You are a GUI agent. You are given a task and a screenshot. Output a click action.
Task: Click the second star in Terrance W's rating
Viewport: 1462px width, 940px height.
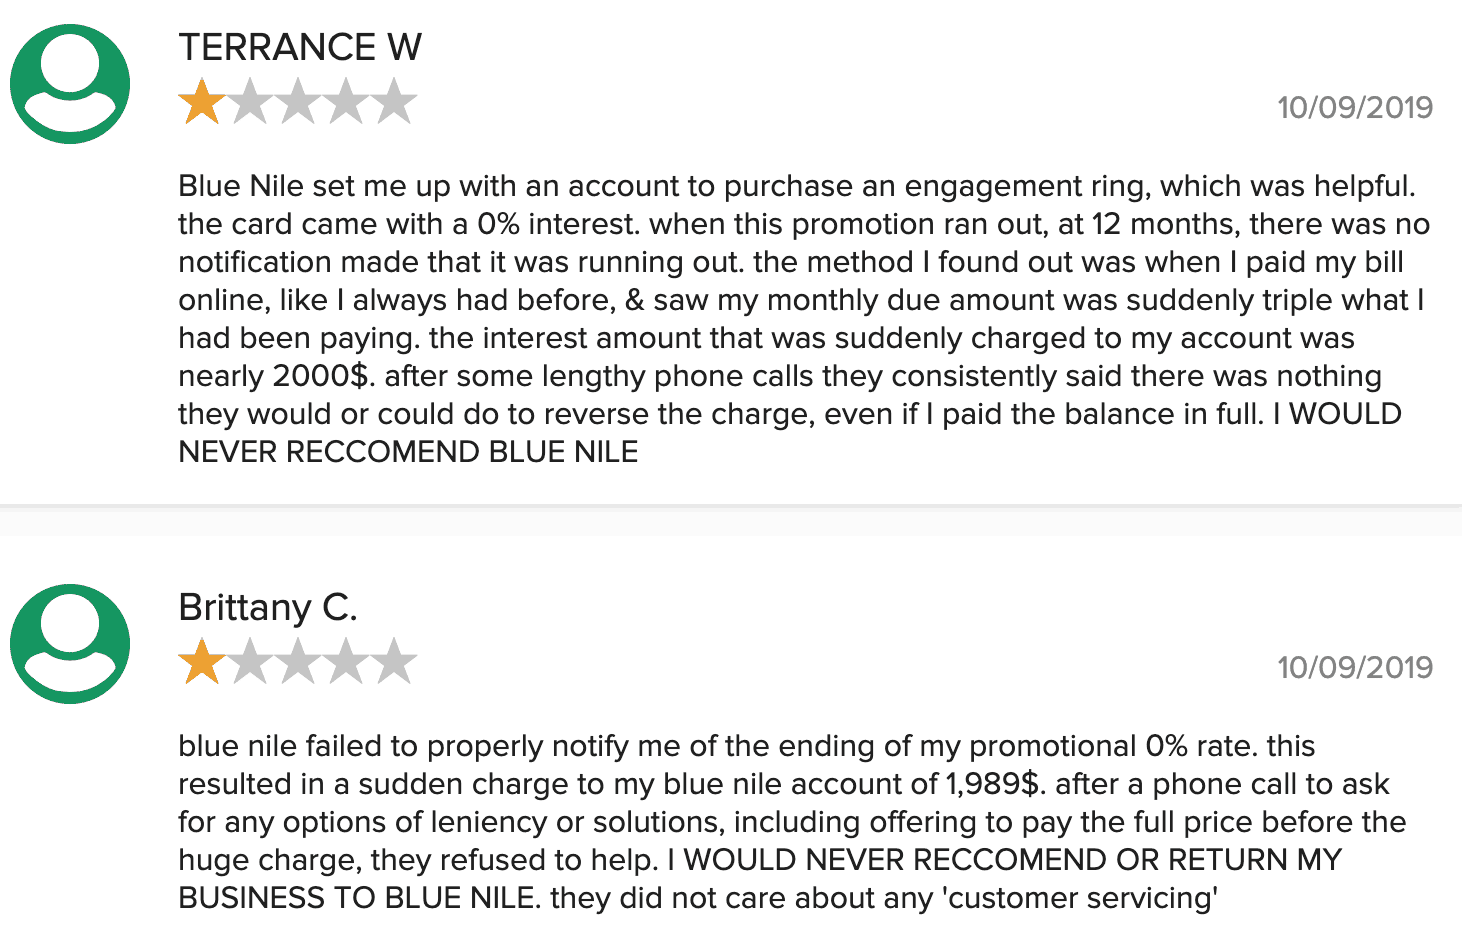(250, 102)
